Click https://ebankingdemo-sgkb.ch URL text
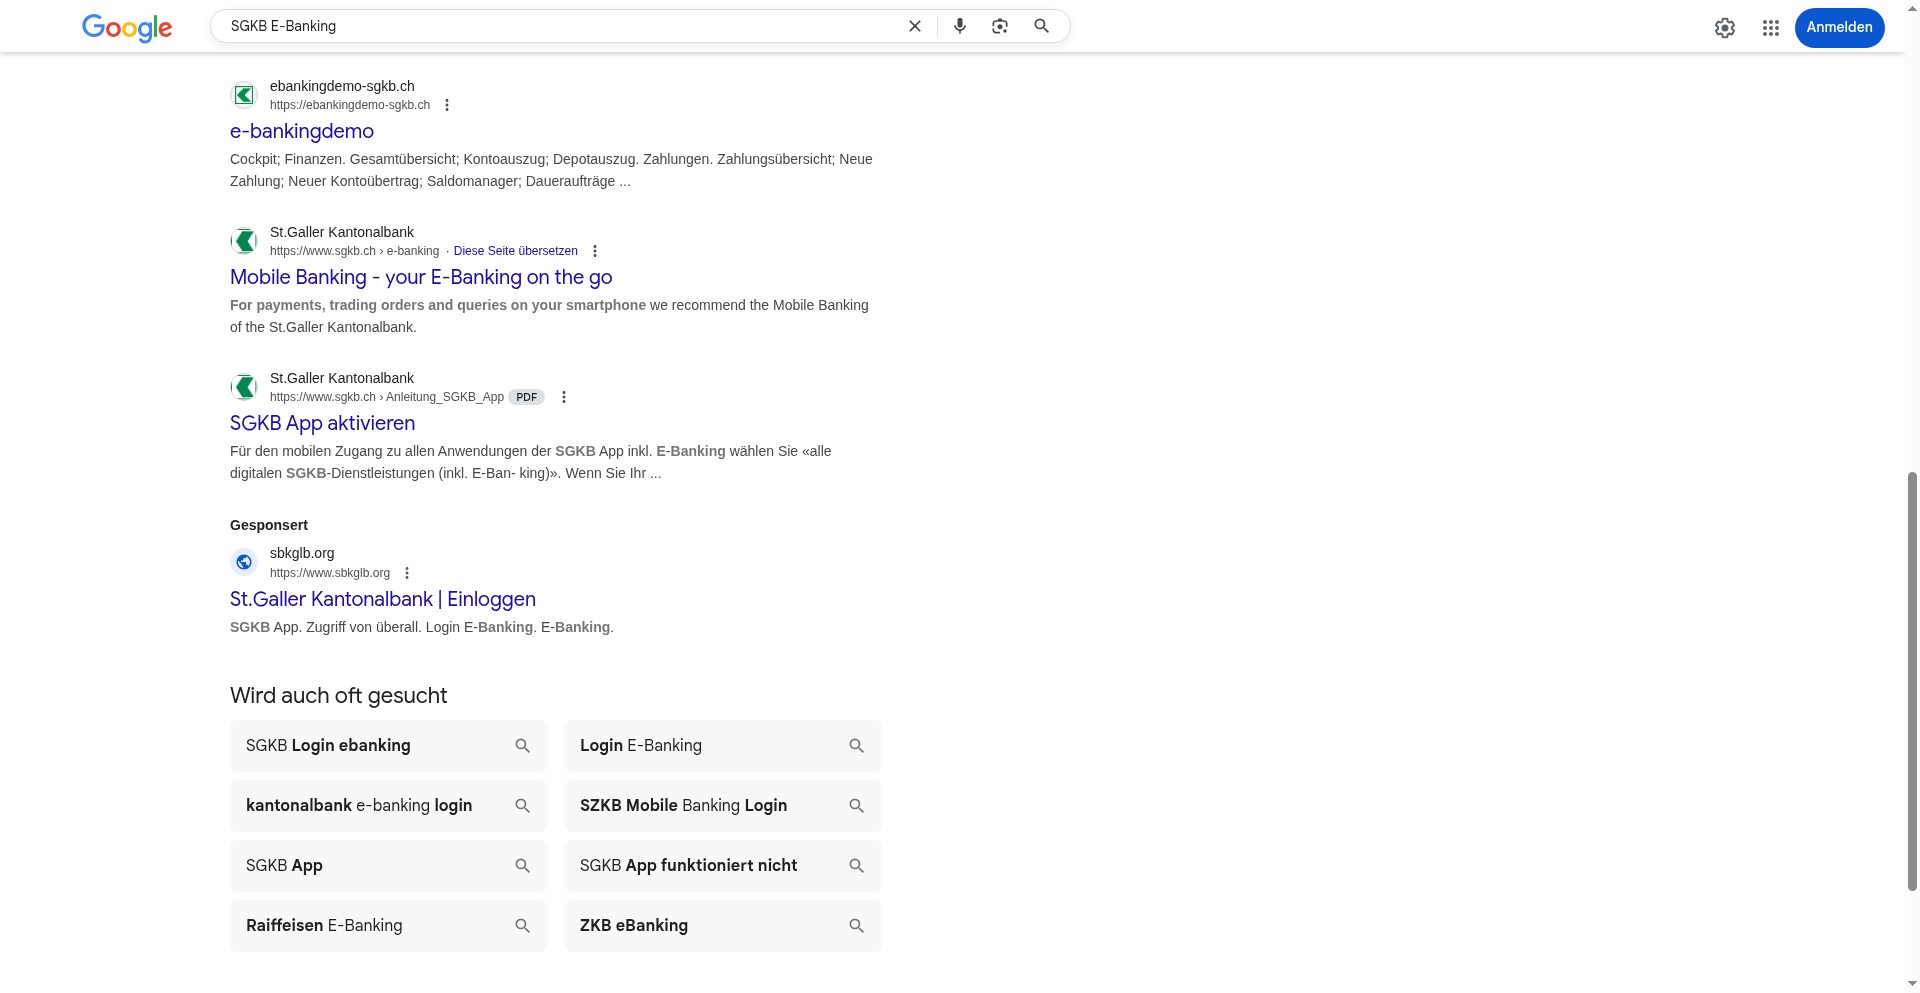This screenshot has width=1920, height=993. pyautogui.click(x=350, y=105)
